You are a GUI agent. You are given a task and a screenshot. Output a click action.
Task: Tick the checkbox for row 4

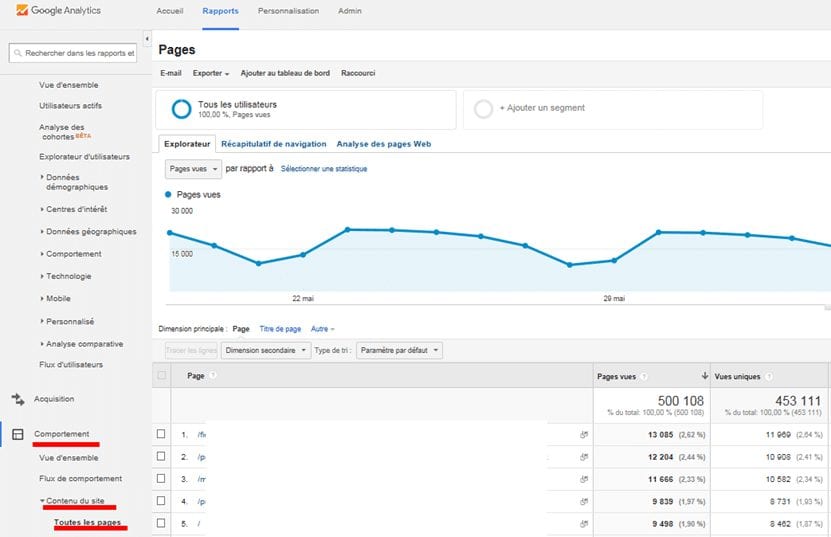click(161, 501)
